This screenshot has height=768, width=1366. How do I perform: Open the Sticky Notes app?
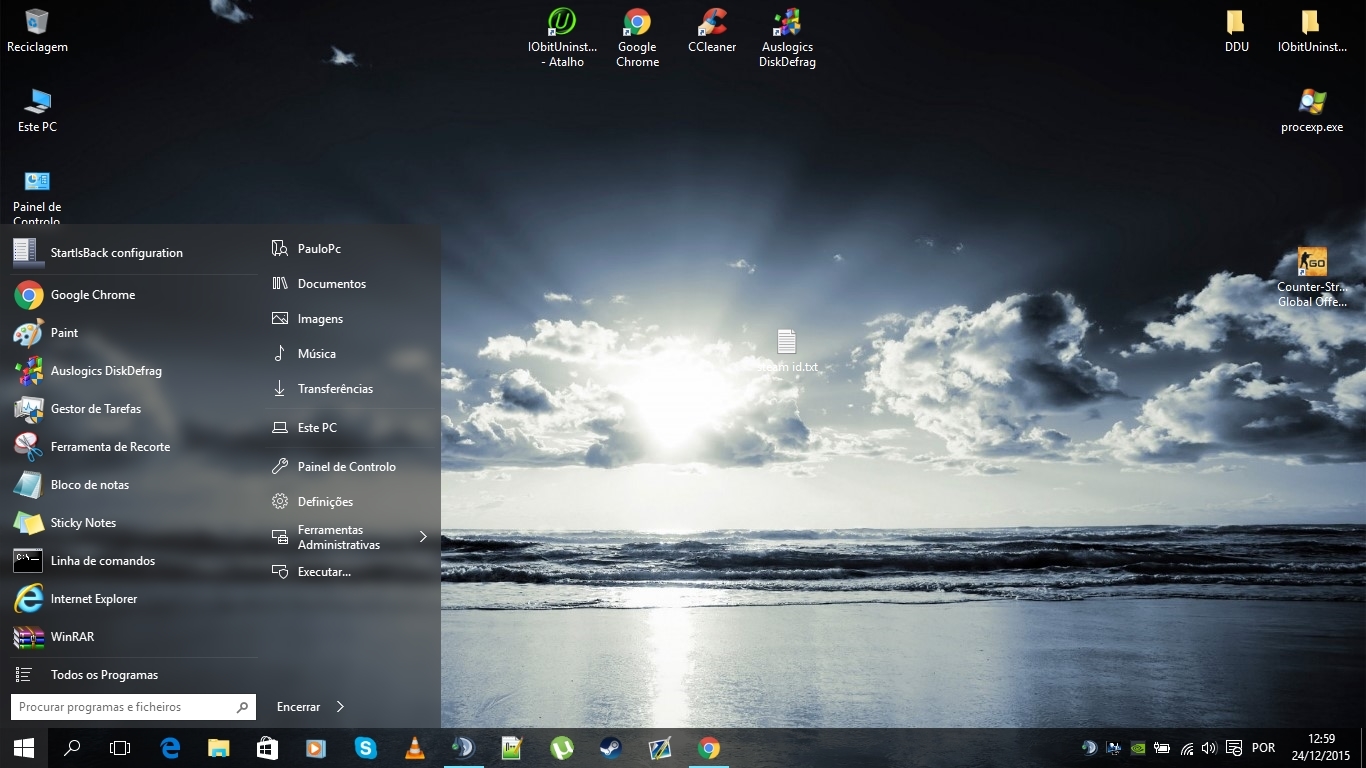83,523
